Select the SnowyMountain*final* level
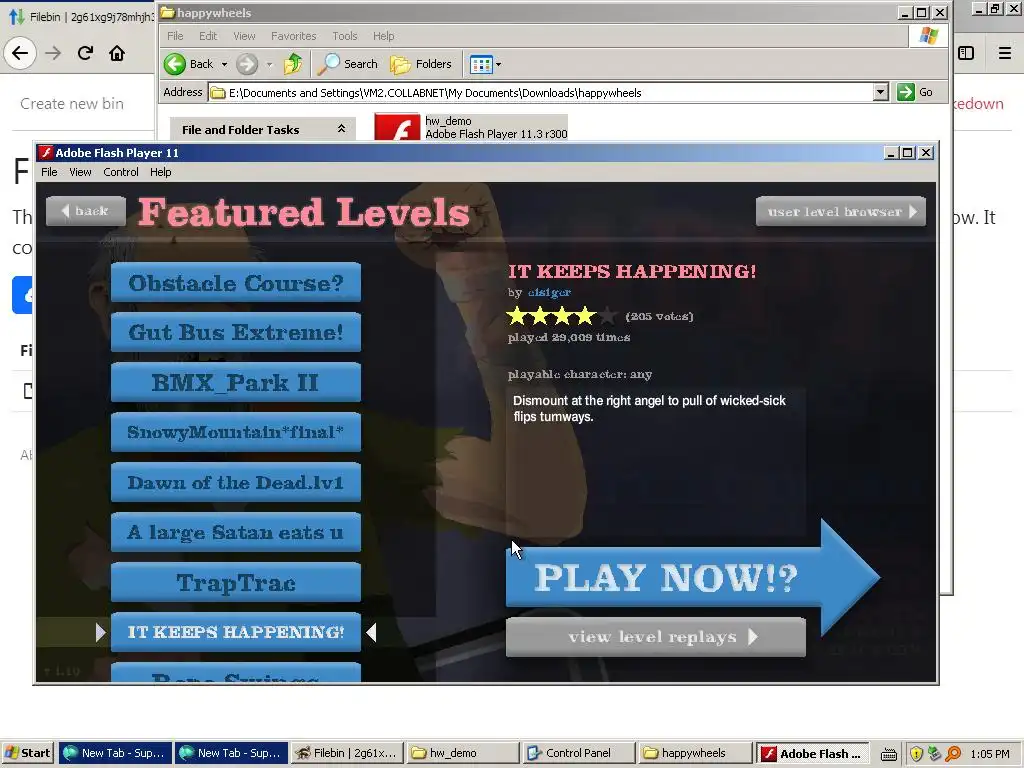Viewport: 1024px width, 768px height. [x=236, y=432]
